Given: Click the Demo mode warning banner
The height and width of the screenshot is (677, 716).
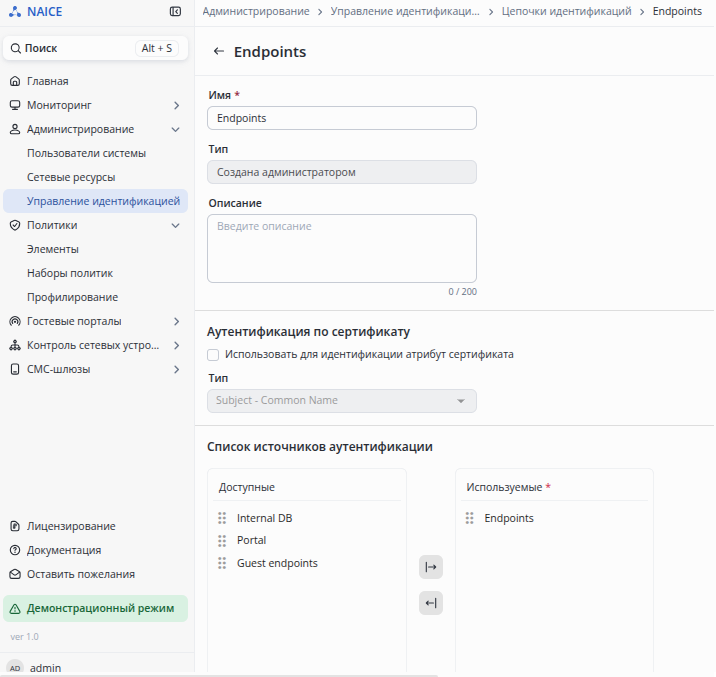Looking at the screenshot, I should 96,608.
